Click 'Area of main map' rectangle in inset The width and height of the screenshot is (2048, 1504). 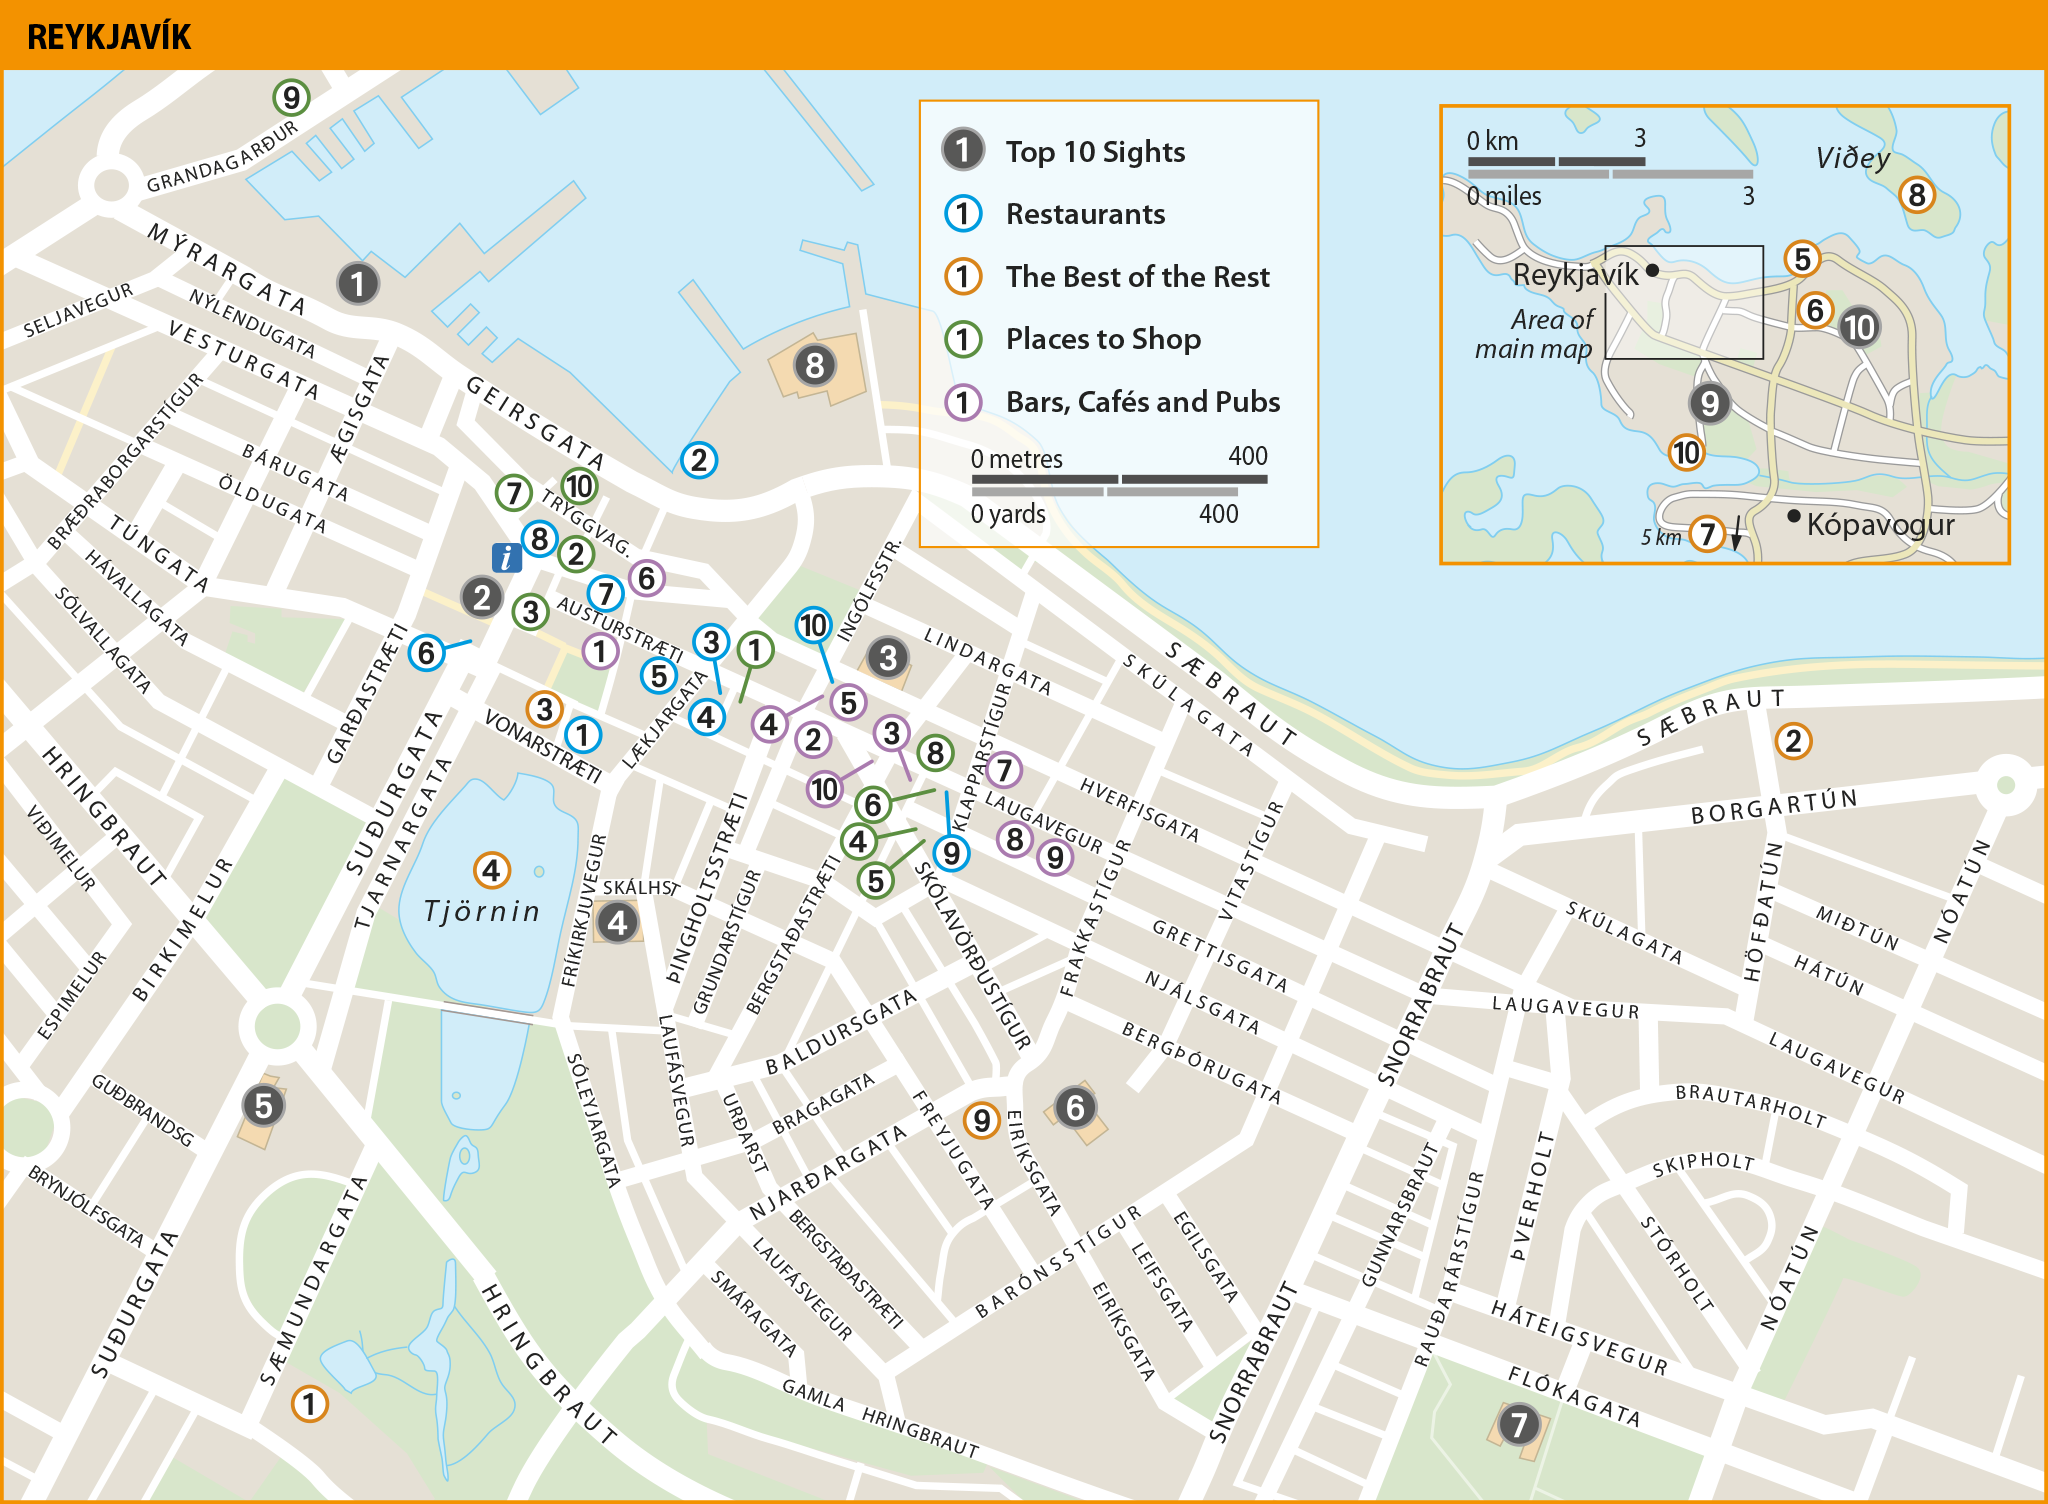click(1684, 302)
